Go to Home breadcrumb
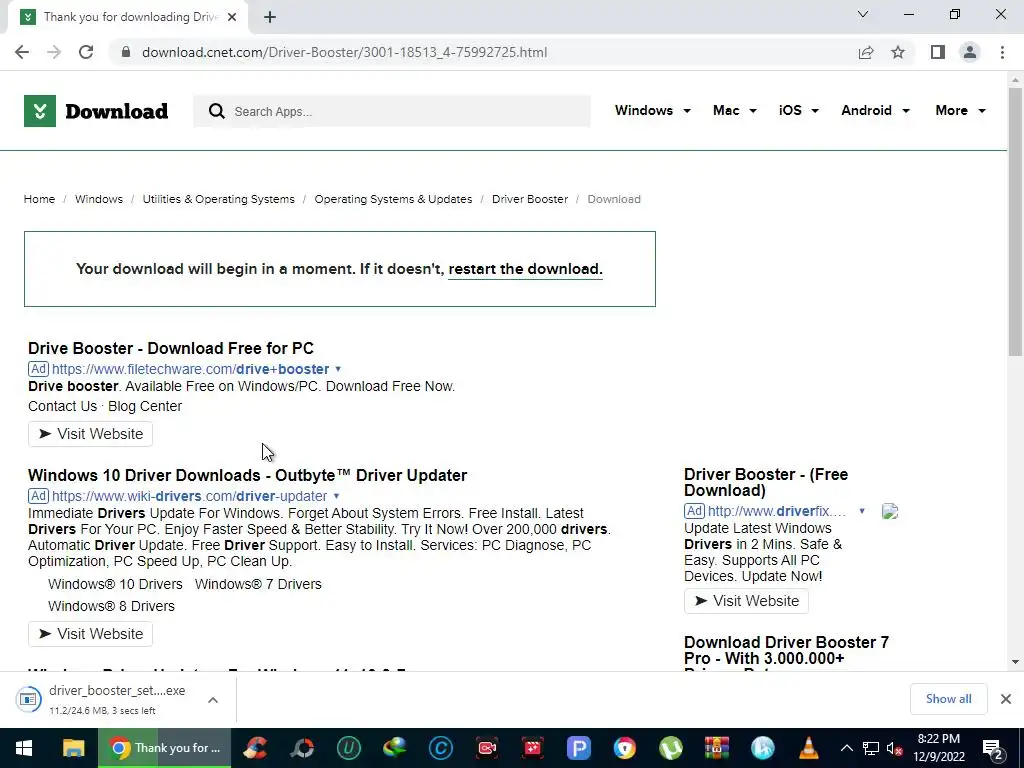This screenshot has height=768, width=1024. 39,199
